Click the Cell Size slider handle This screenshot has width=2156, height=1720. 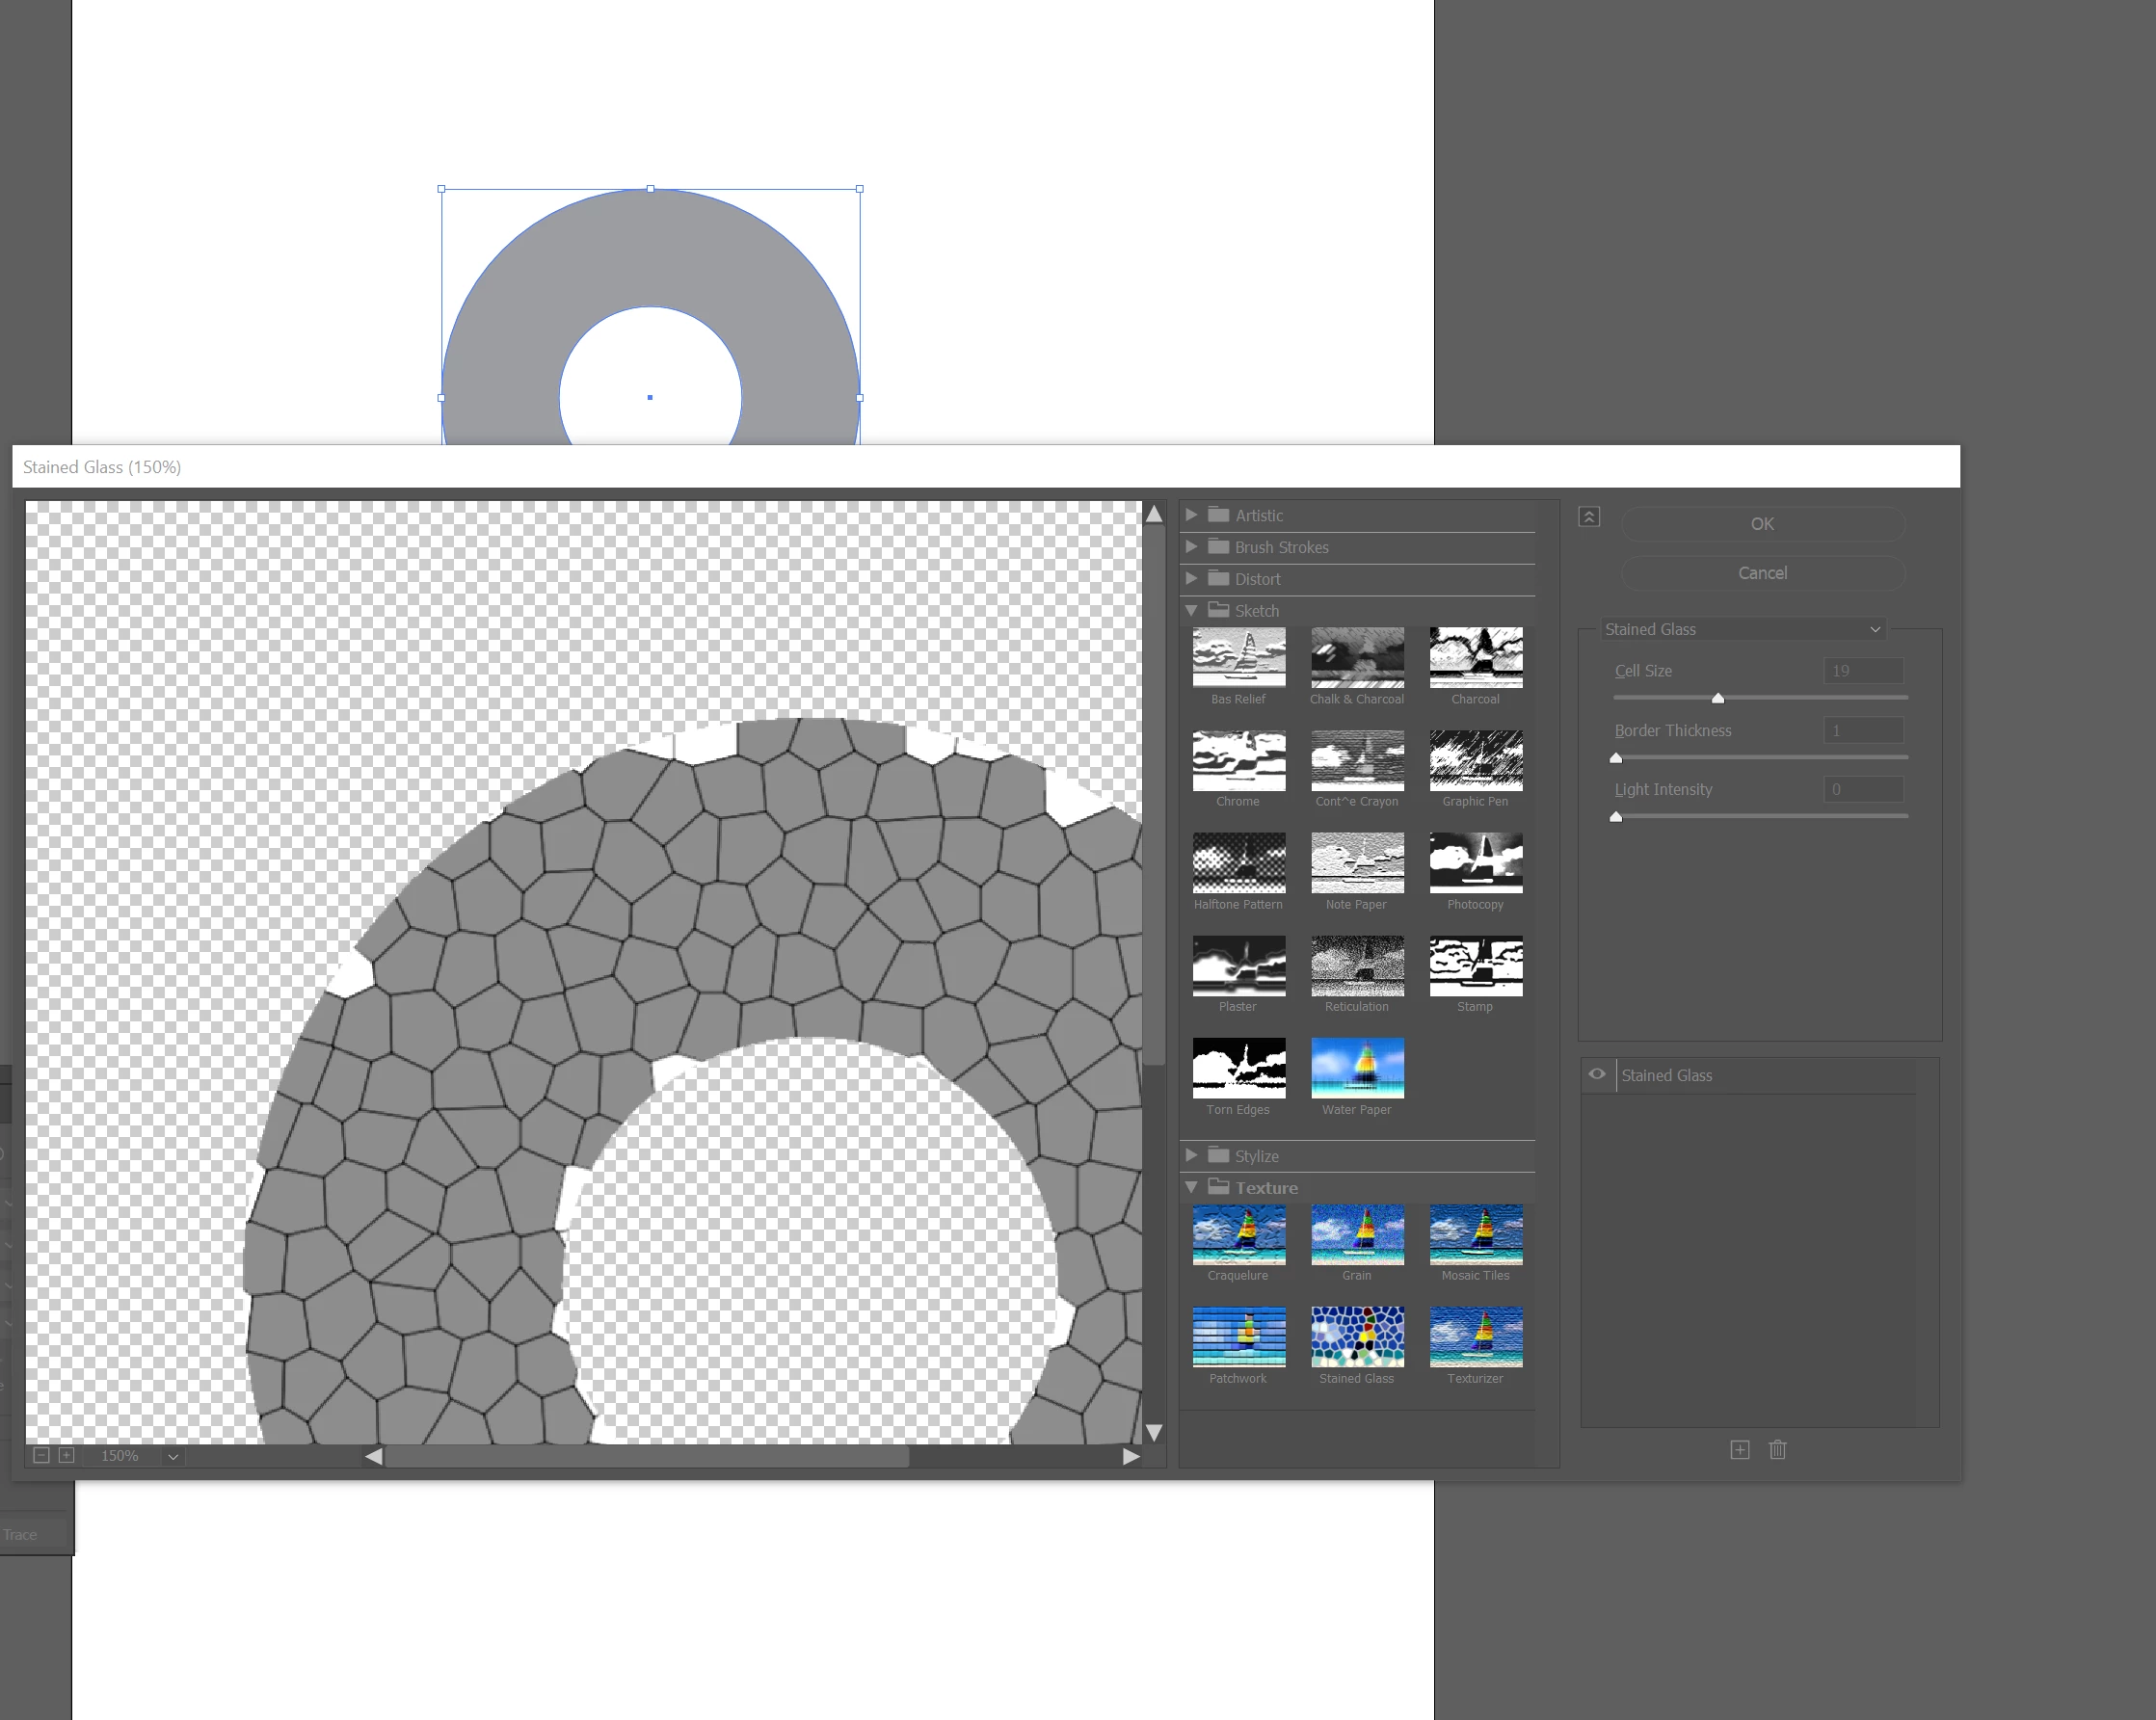click(1717, 698)
